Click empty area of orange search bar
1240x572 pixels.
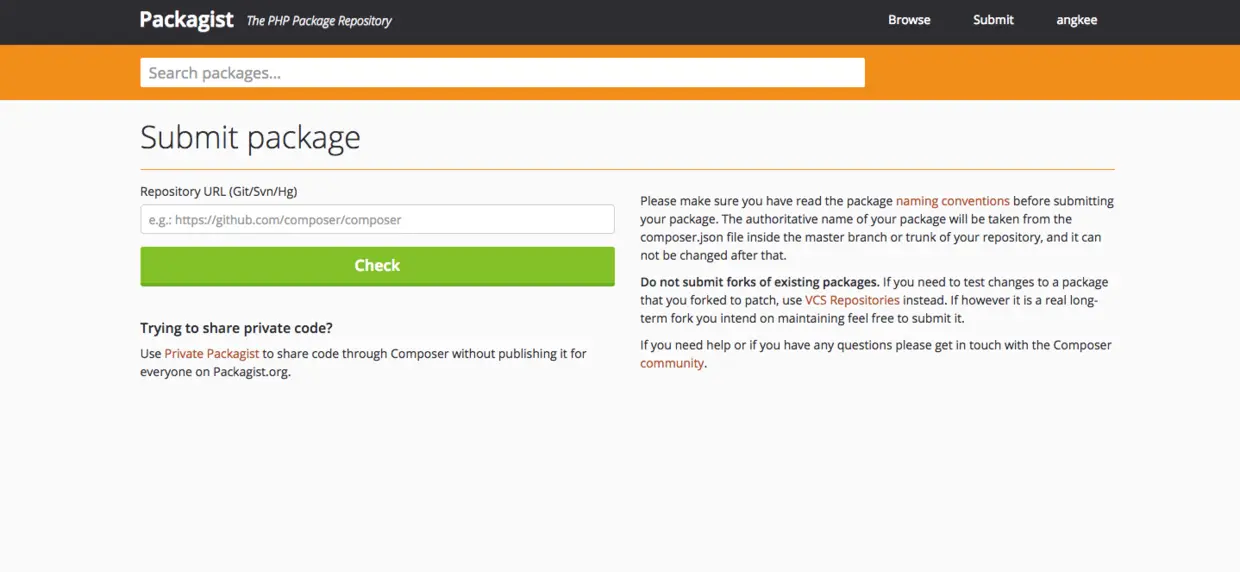[x=1000, y=73]
